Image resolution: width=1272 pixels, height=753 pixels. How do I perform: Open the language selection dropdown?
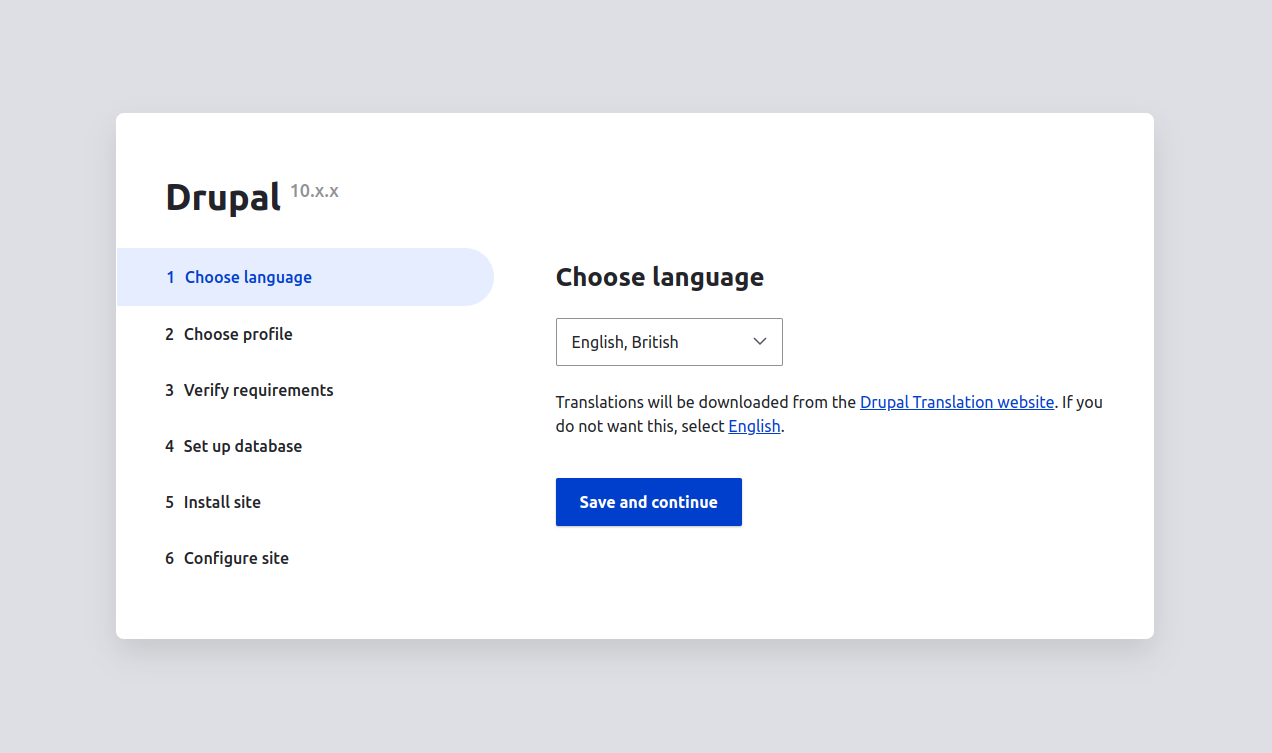tap(668, 342)
